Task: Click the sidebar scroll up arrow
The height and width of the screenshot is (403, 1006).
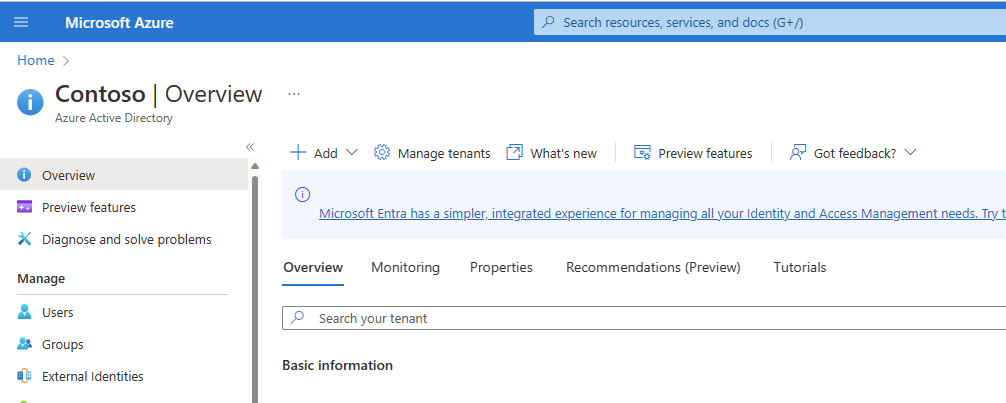Action: click(255, 166)
